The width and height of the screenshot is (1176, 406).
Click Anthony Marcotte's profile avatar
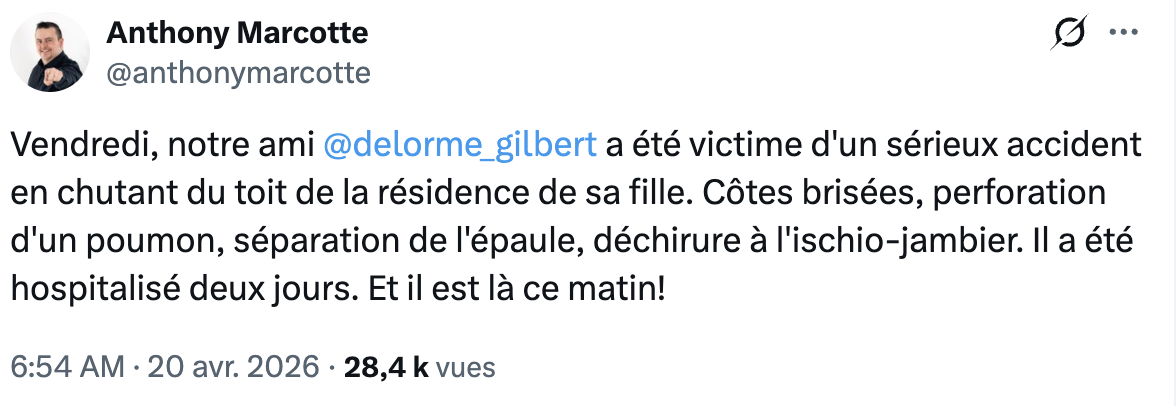pyautogui.click(x=51, y=53)
